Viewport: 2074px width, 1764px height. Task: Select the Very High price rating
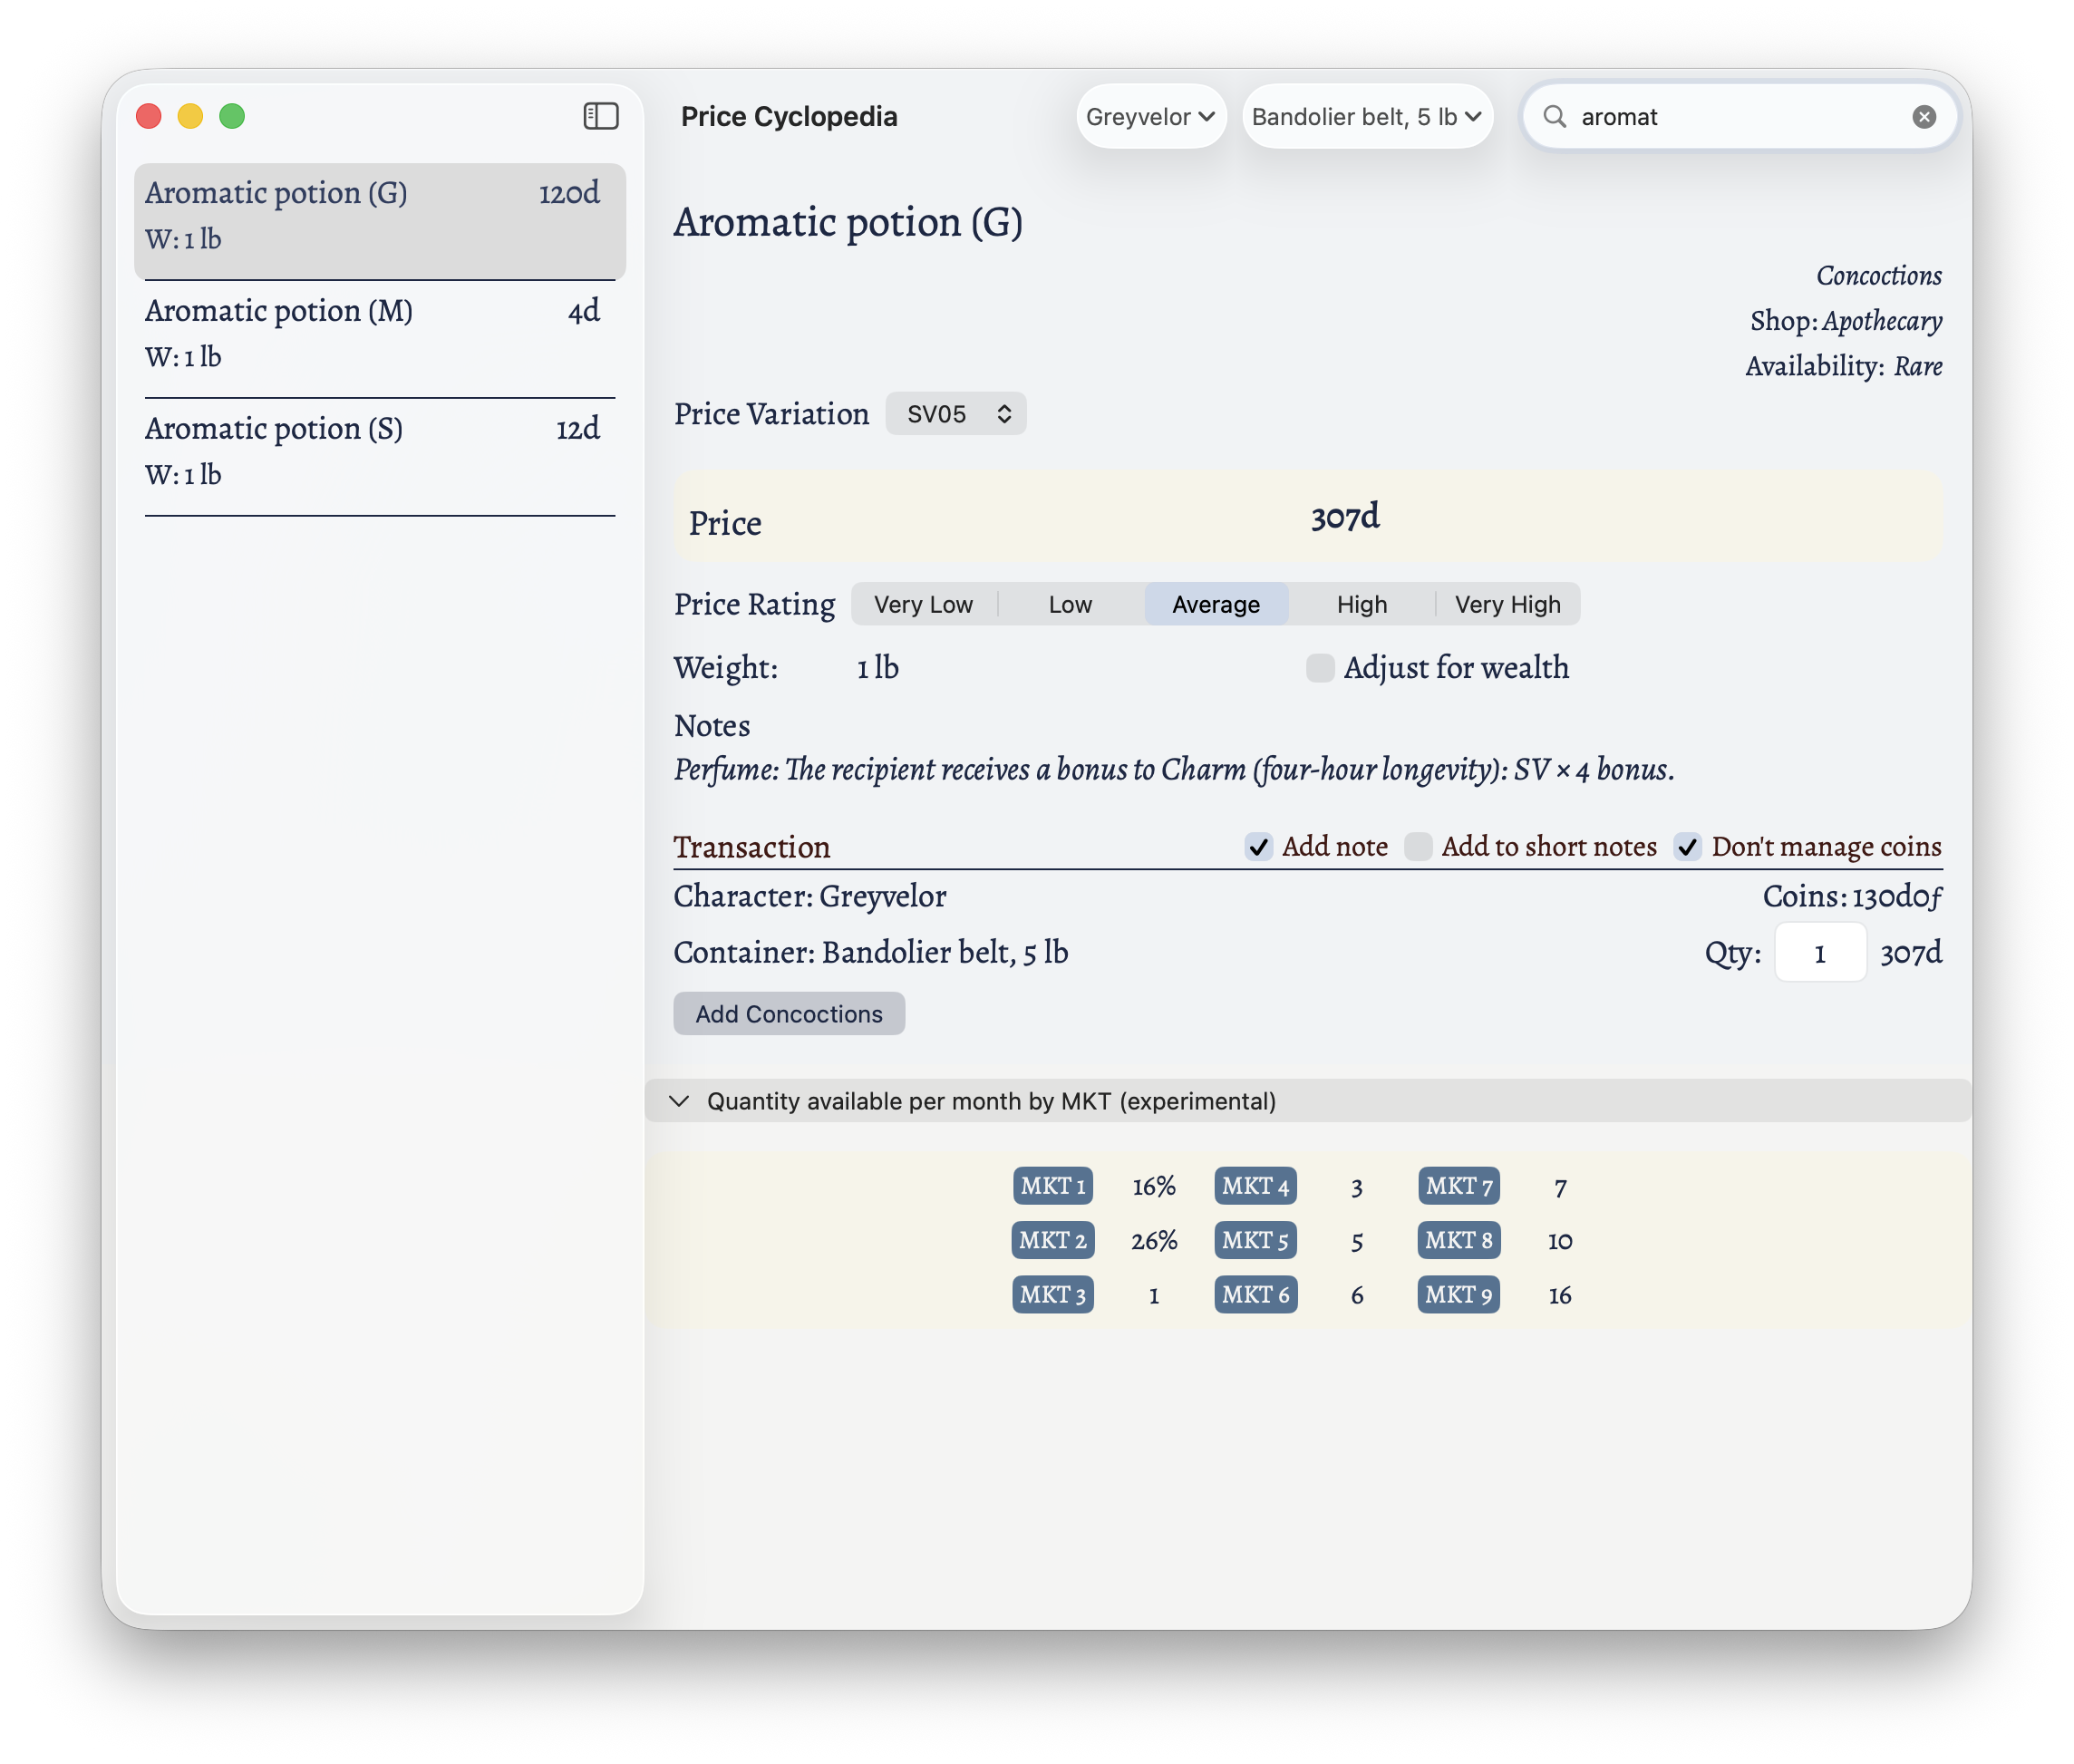pyautogui.click(x=1507, y=604)
